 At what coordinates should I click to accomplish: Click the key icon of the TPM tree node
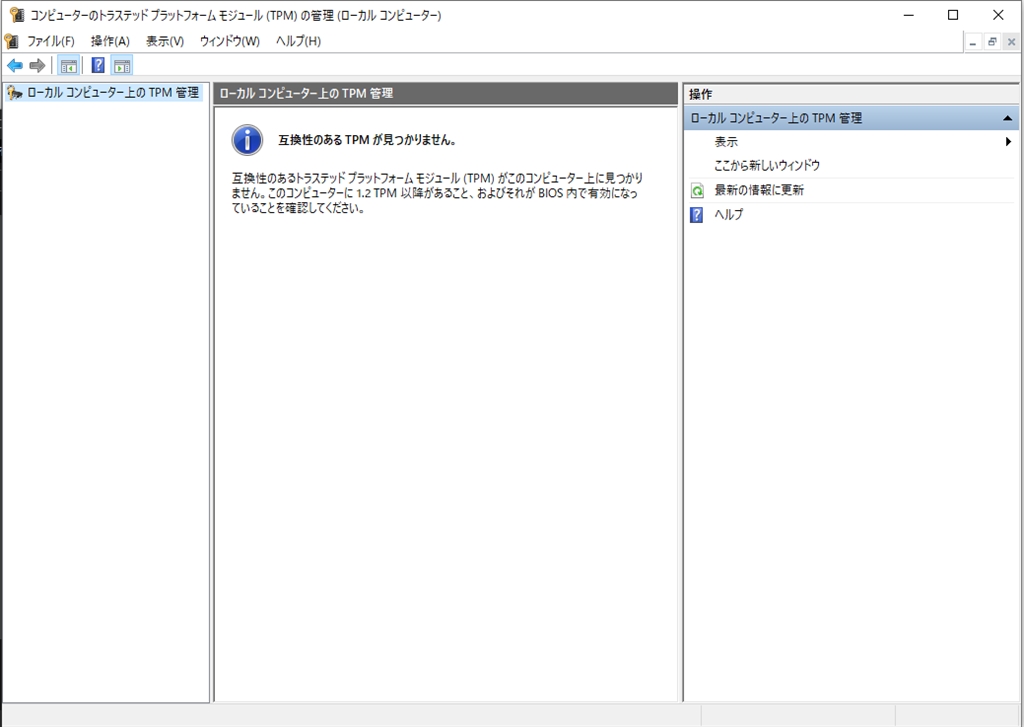(x=14, y=93)
